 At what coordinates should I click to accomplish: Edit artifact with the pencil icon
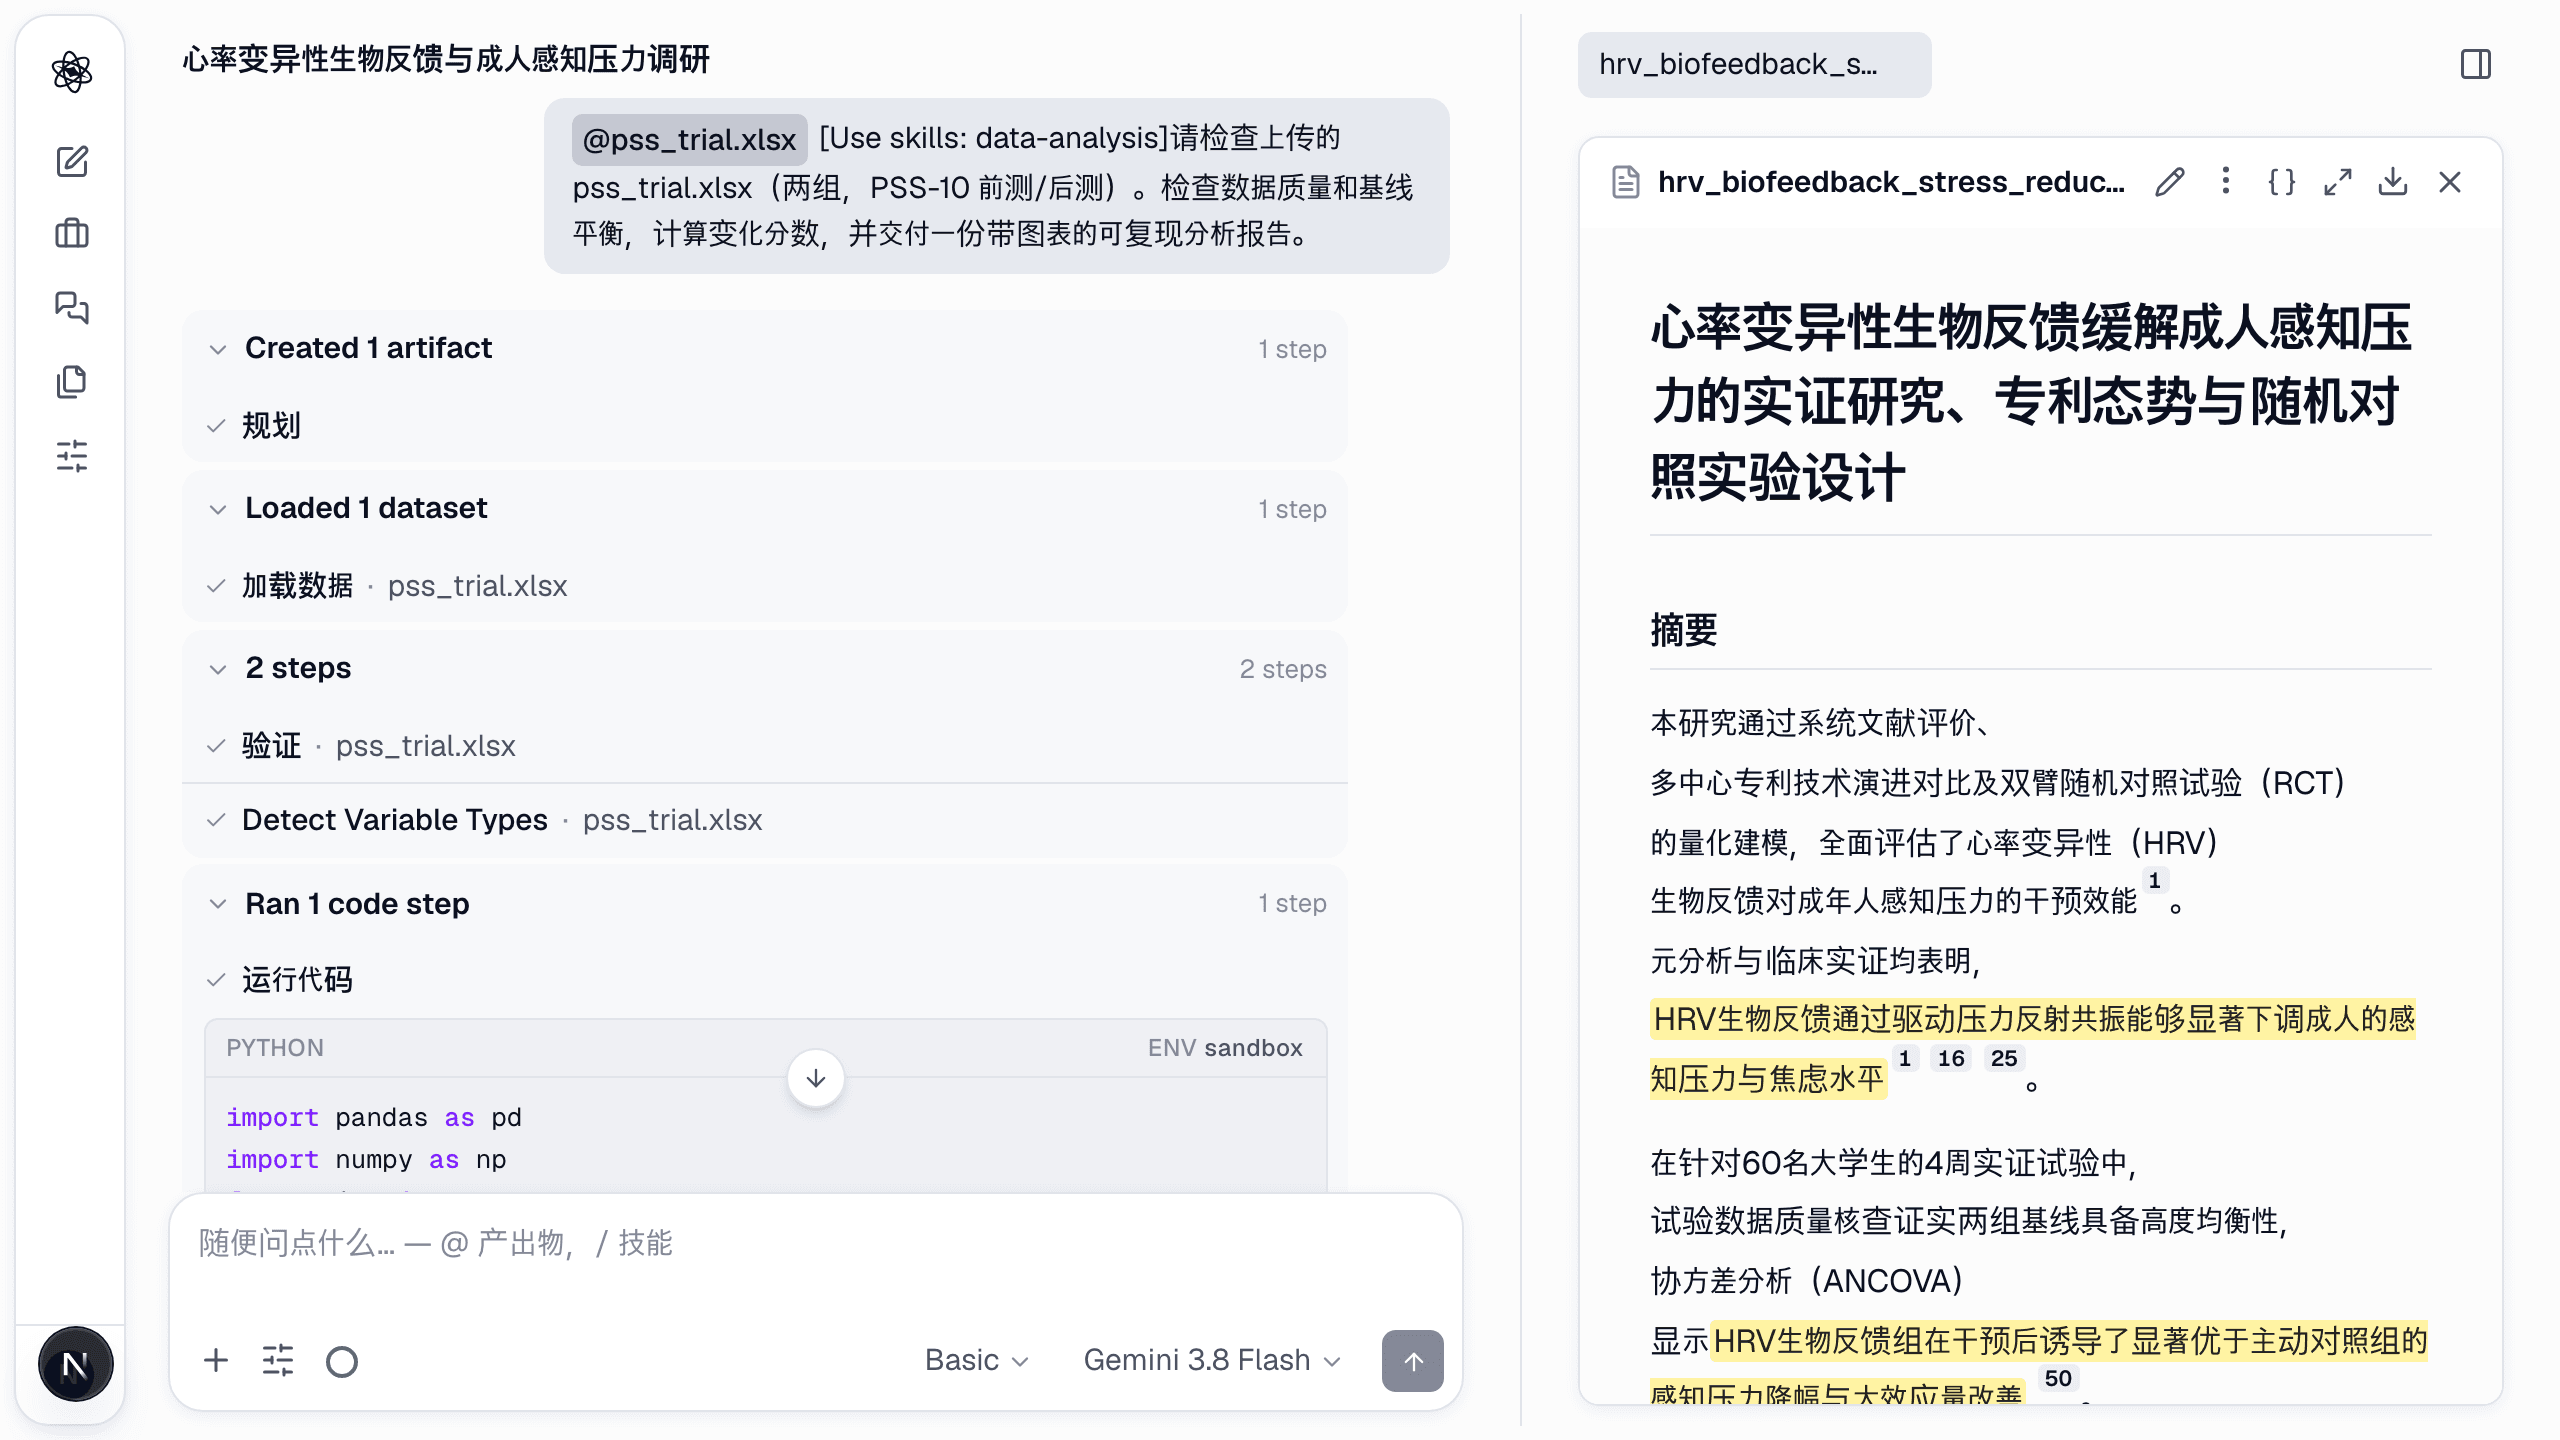point(2169,182)
